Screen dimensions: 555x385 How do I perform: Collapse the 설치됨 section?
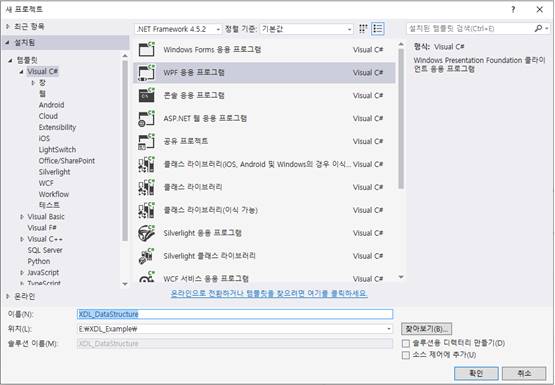pyautogui.click(x=7, y=43)
